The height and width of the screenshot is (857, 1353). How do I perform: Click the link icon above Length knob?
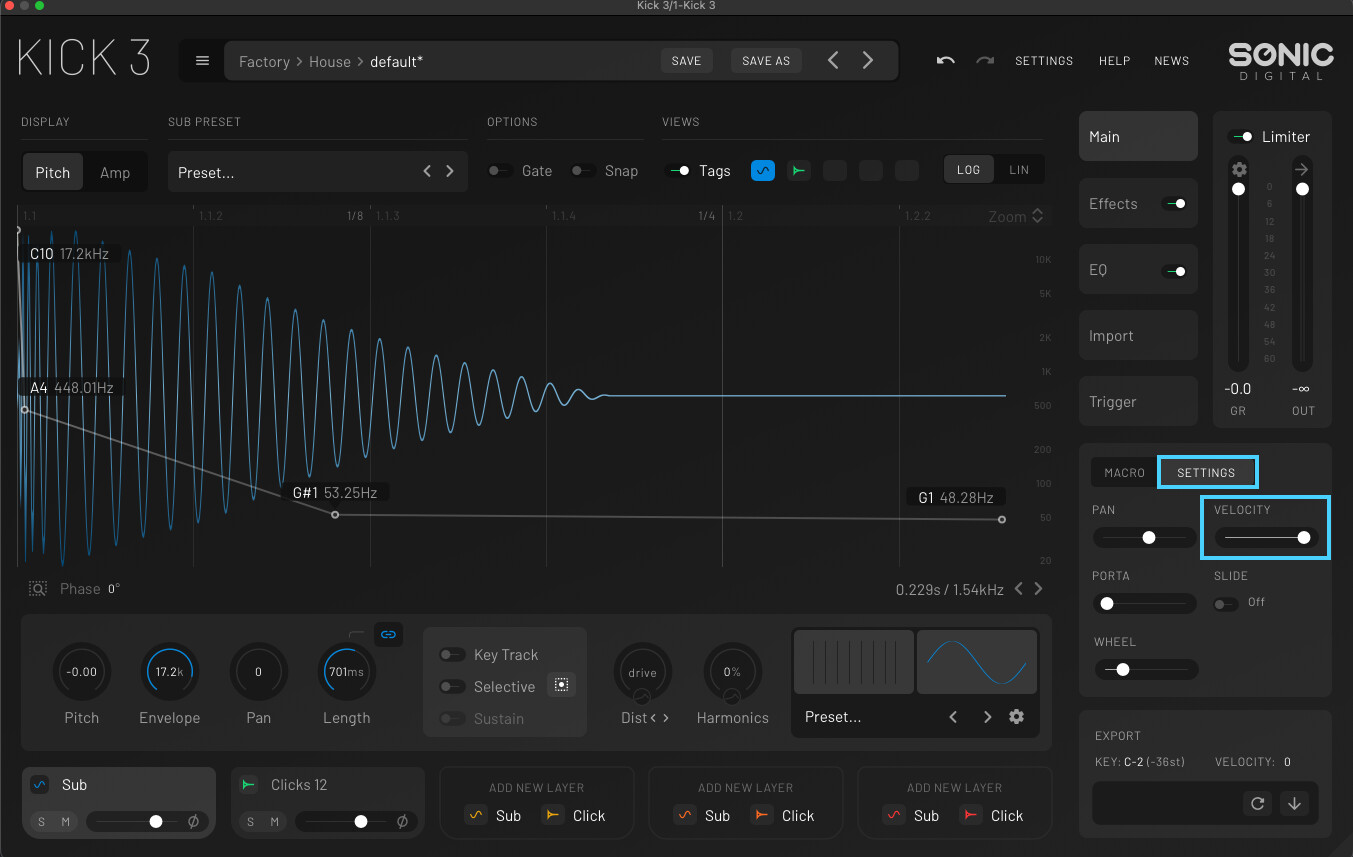[389, 634]
